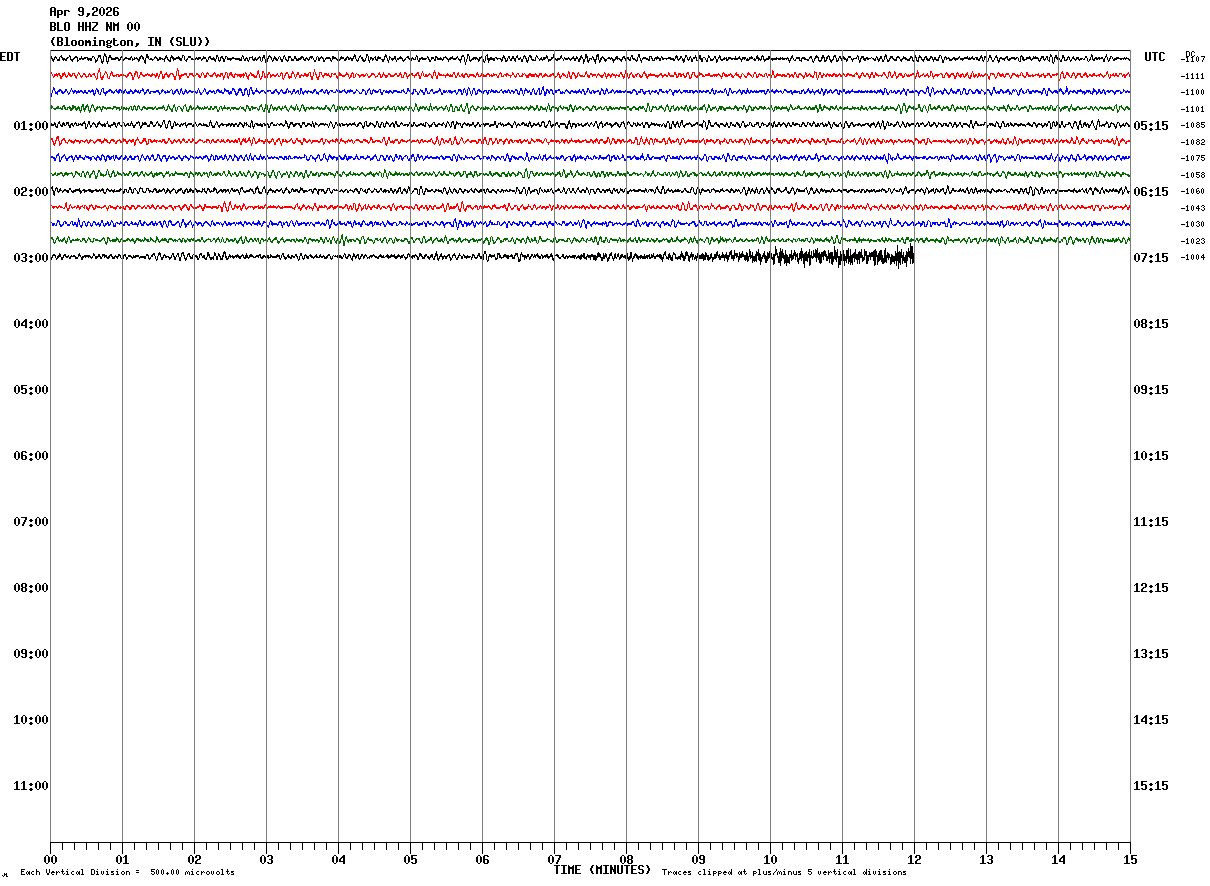
Task: Click the station code 'BLO HHZ NM 00'
Action: [x=95, y=27]
